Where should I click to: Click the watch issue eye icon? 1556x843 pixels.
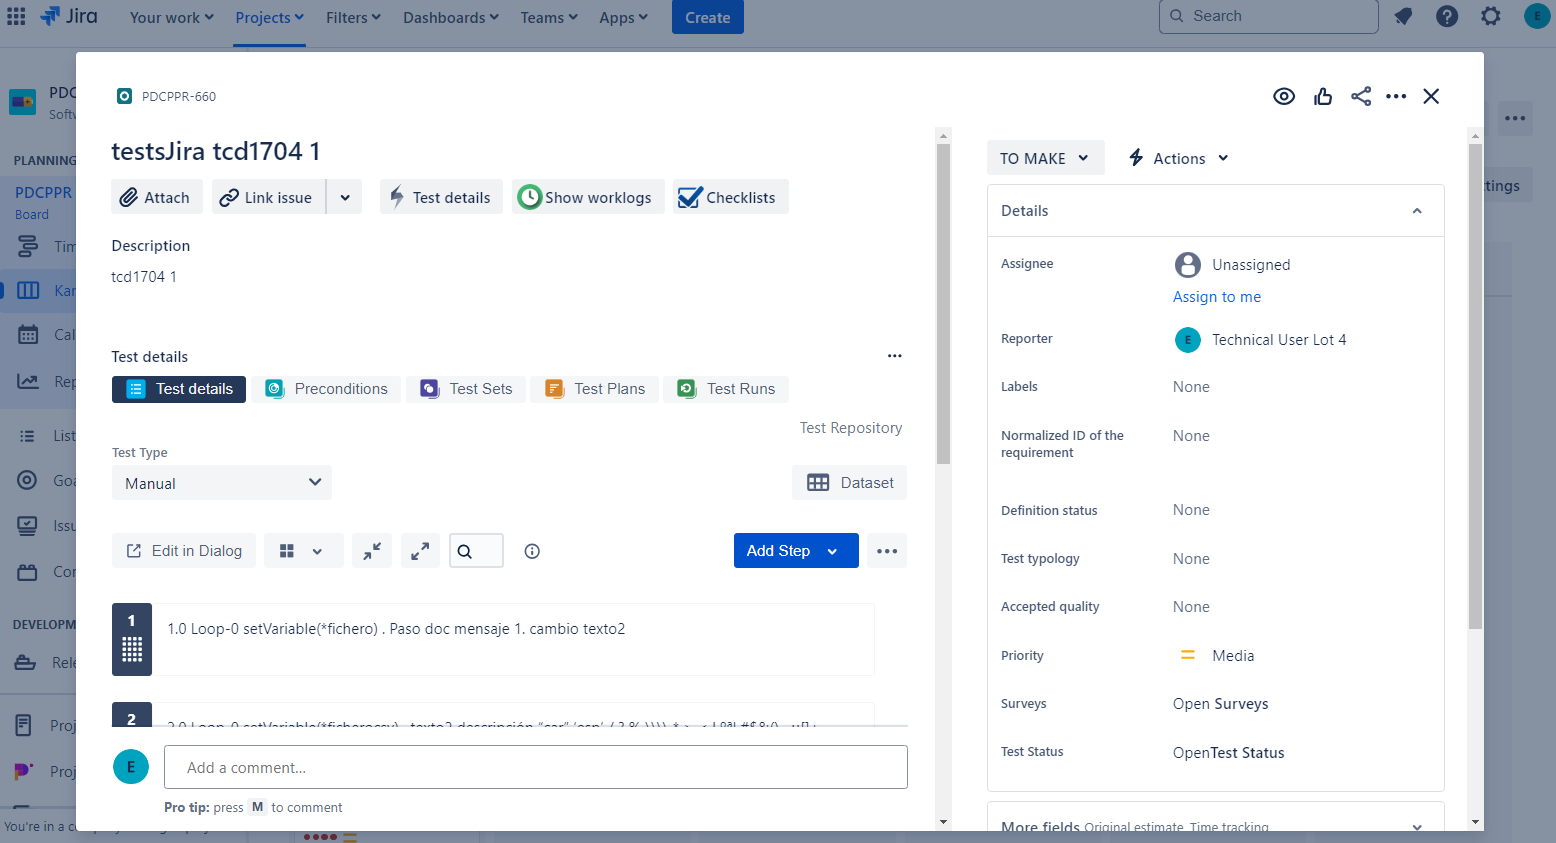(x=1284, y=96)
